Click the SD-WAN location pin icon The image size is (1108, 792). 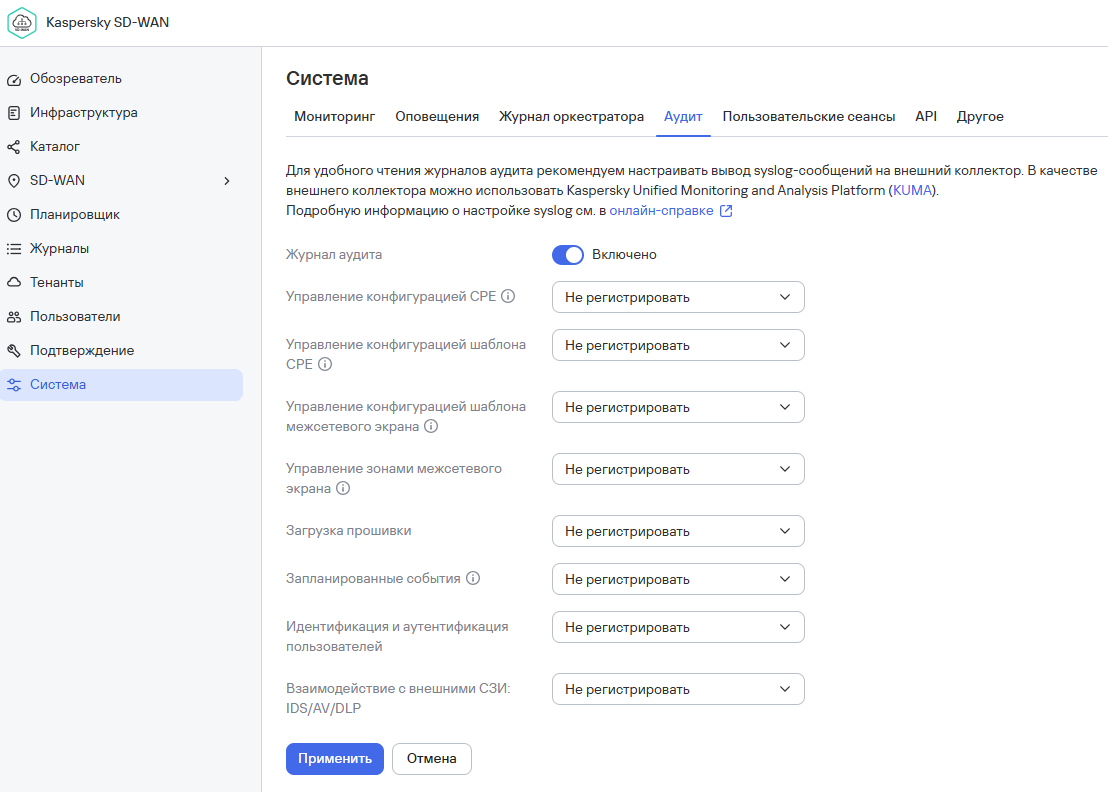click(14, 181)
